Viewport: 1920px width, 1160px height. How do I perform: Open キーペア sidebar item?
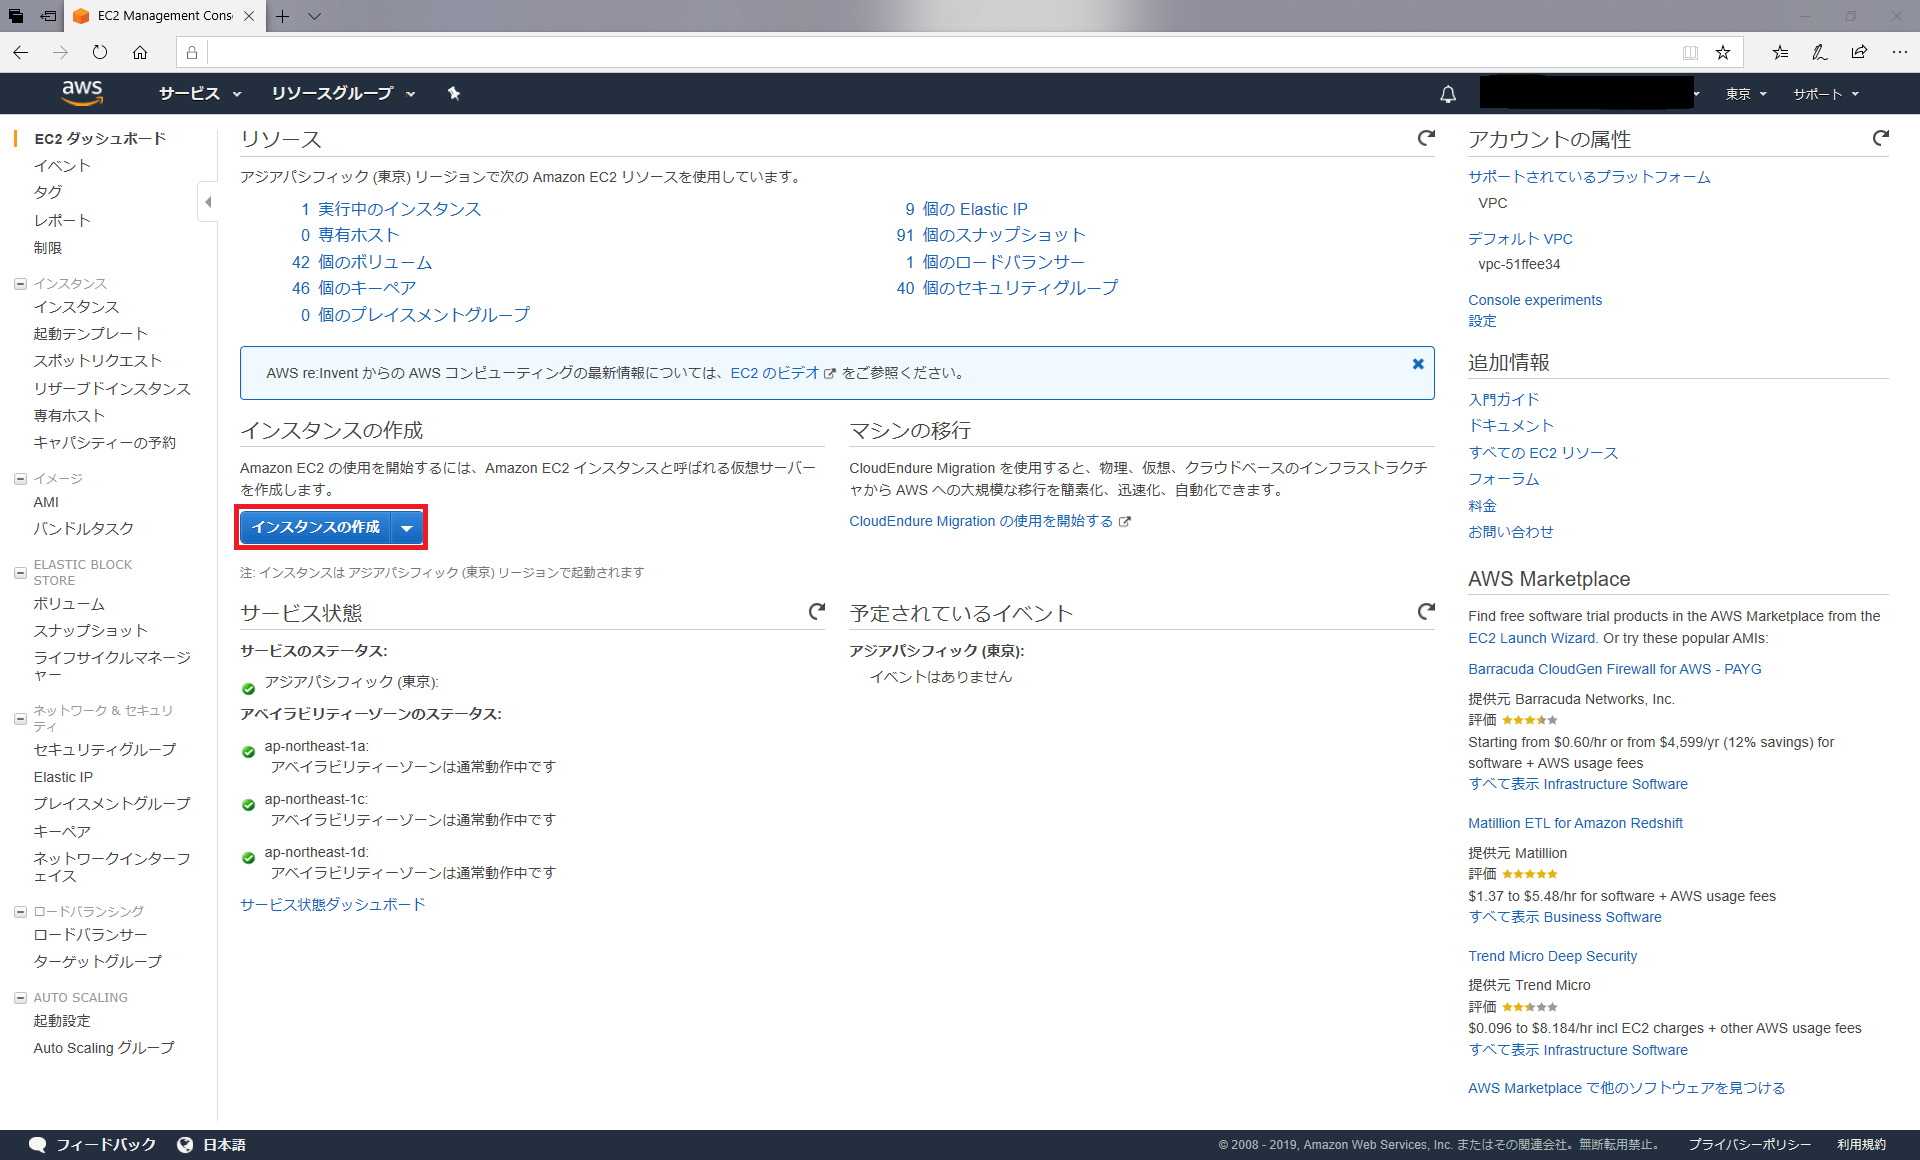pos(62,830)
